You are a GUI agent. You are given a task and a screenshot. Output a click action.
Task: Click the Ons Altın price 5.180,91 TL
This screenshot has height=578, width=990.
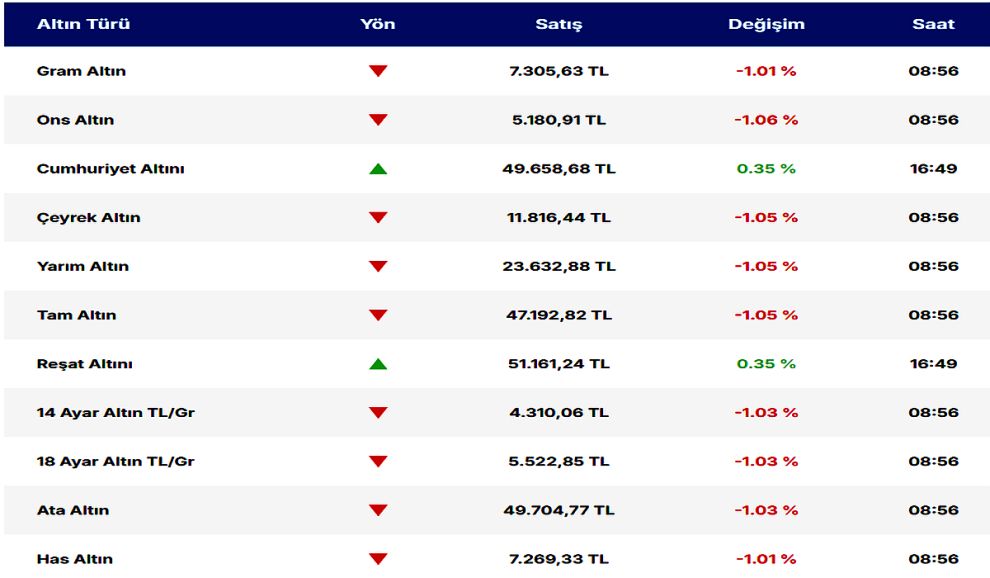coord(558,120)
